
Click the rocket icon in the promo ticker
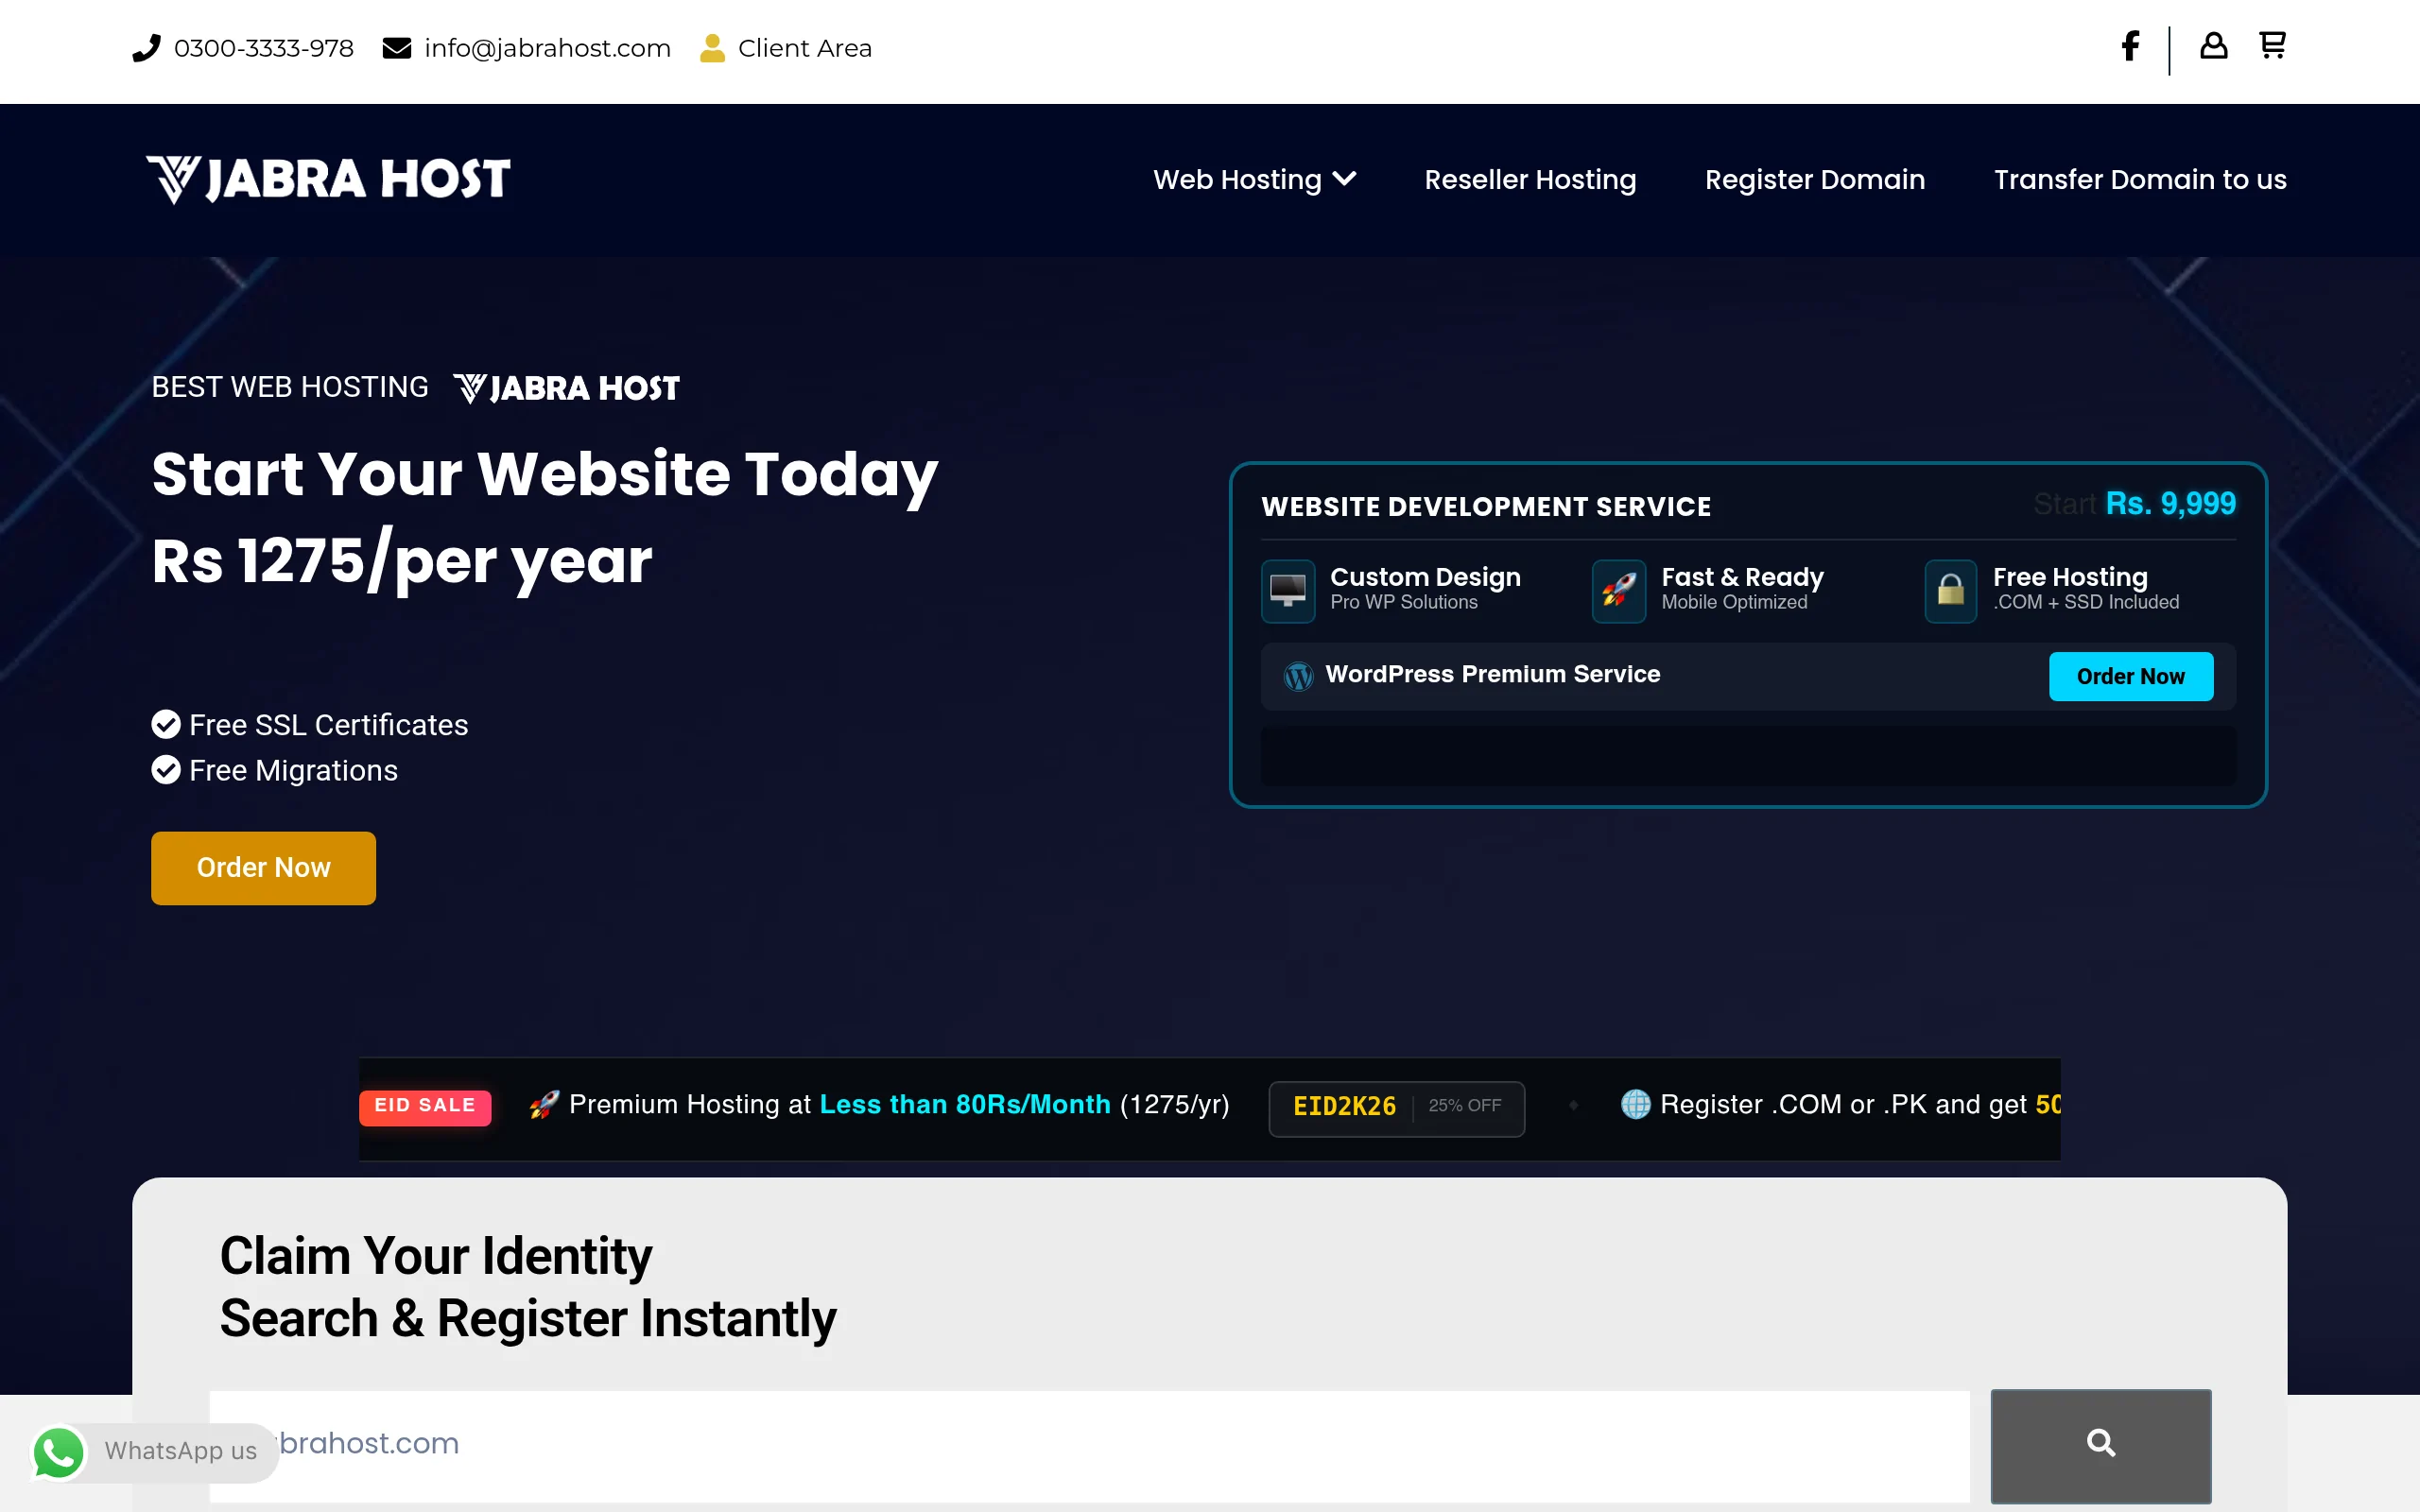(x=544, y=1105)
